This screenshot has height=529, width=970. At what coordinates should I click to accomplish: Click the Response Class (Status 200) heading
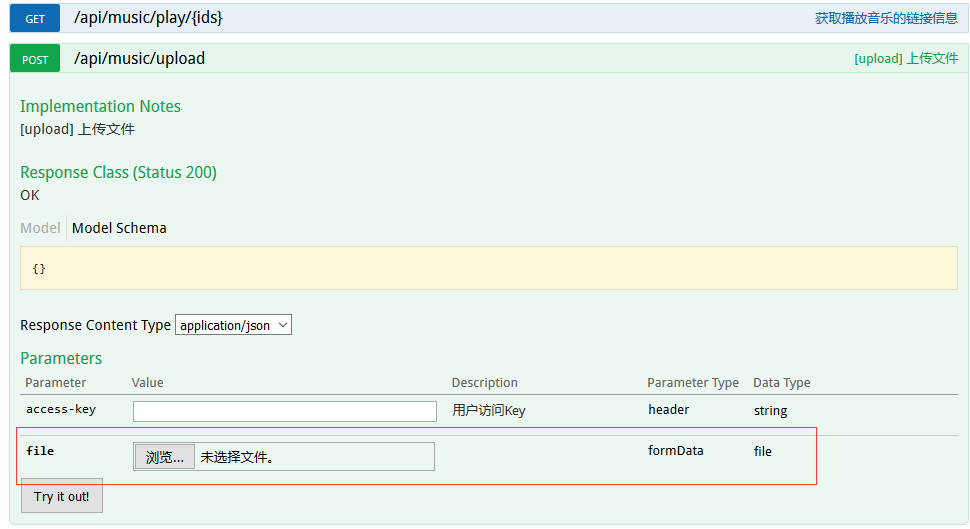(x=118, y=173)
